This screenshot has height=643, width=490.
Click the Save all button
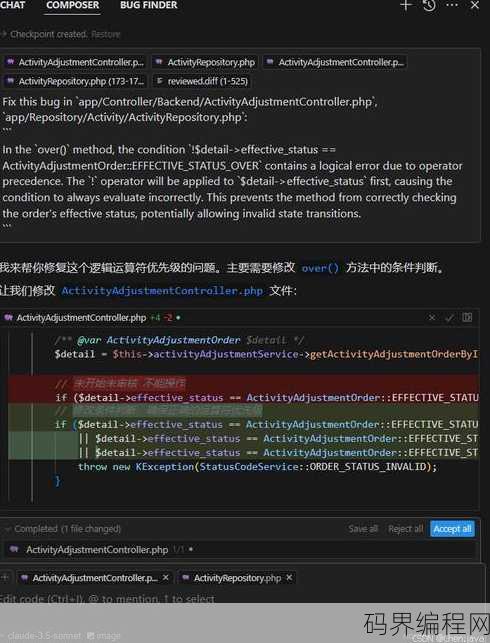point(363,529)
